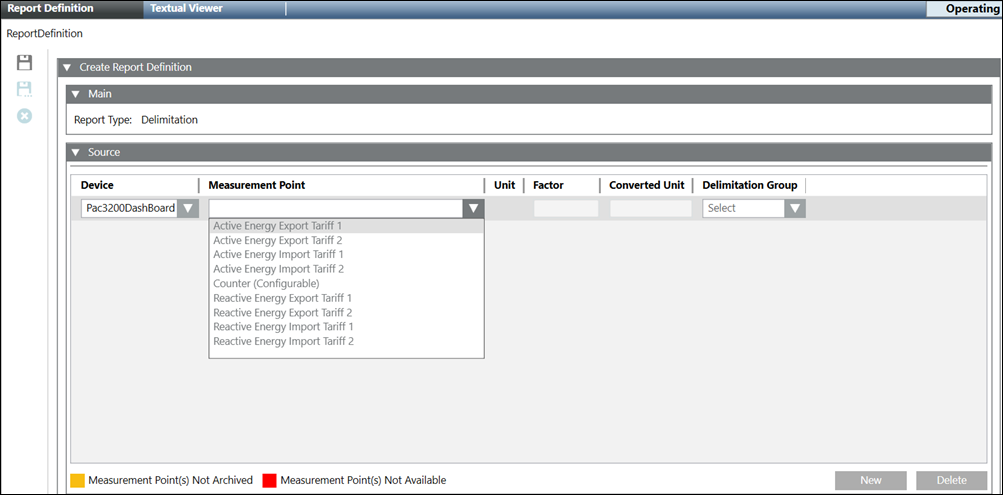
Task: Click the New button
Action: [870, 480]
